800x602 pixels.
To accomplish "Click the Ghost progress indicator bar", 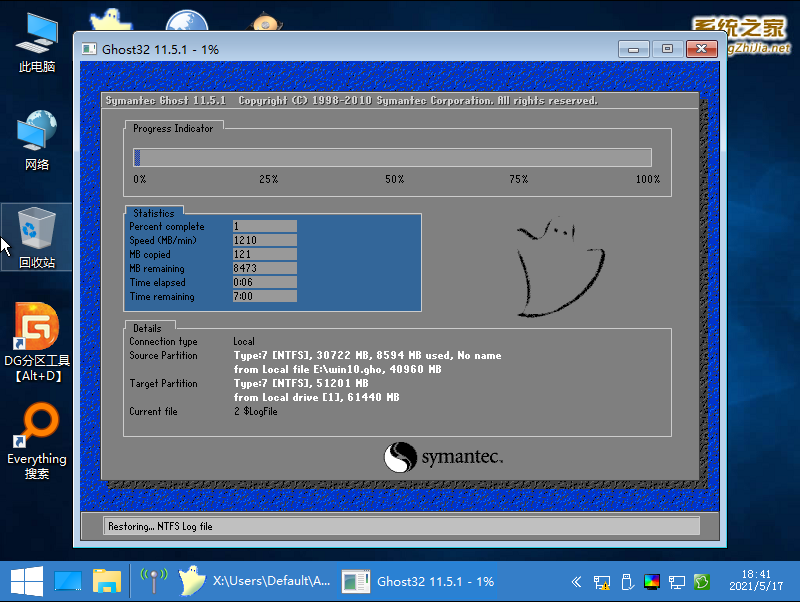I will pyautogui.click(x=393, y=157).
